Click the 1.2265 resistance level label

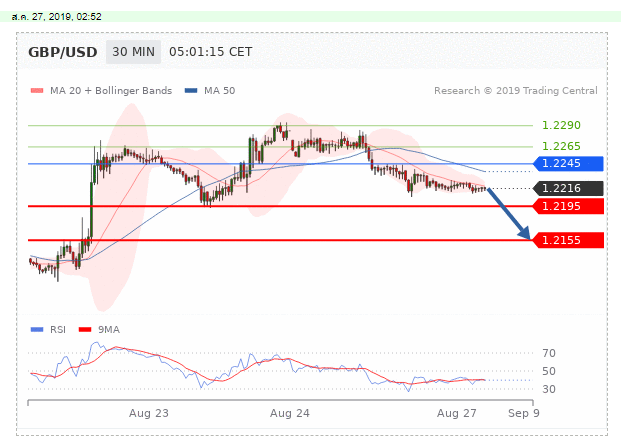click(561, 146)
